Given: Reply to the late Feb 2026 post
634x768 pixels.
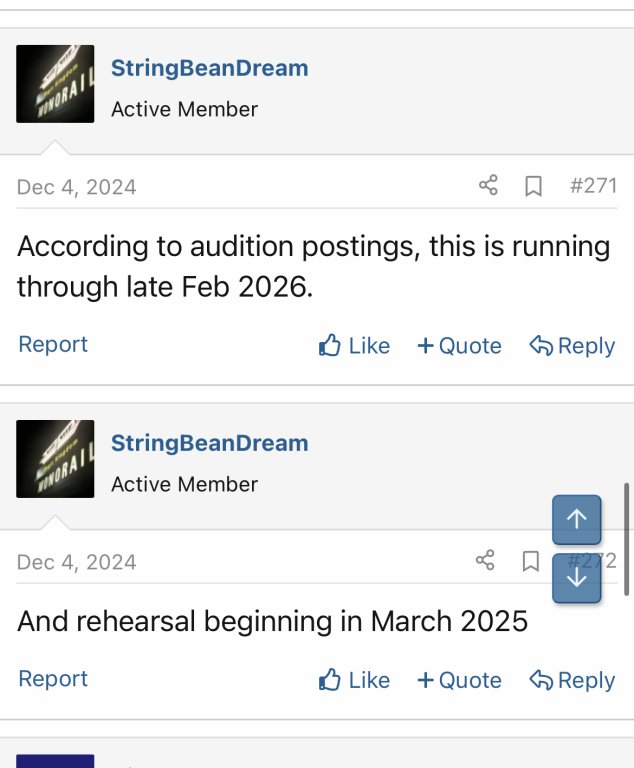Looking at the screenshot, I should [572, 346].
